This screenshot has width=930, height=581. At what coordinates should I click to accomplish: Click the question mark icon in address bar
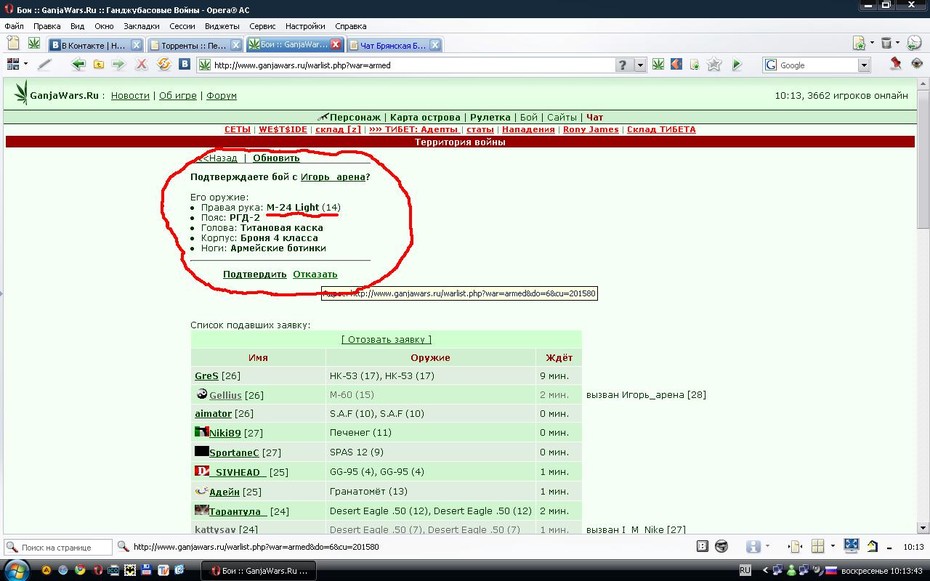622,65
